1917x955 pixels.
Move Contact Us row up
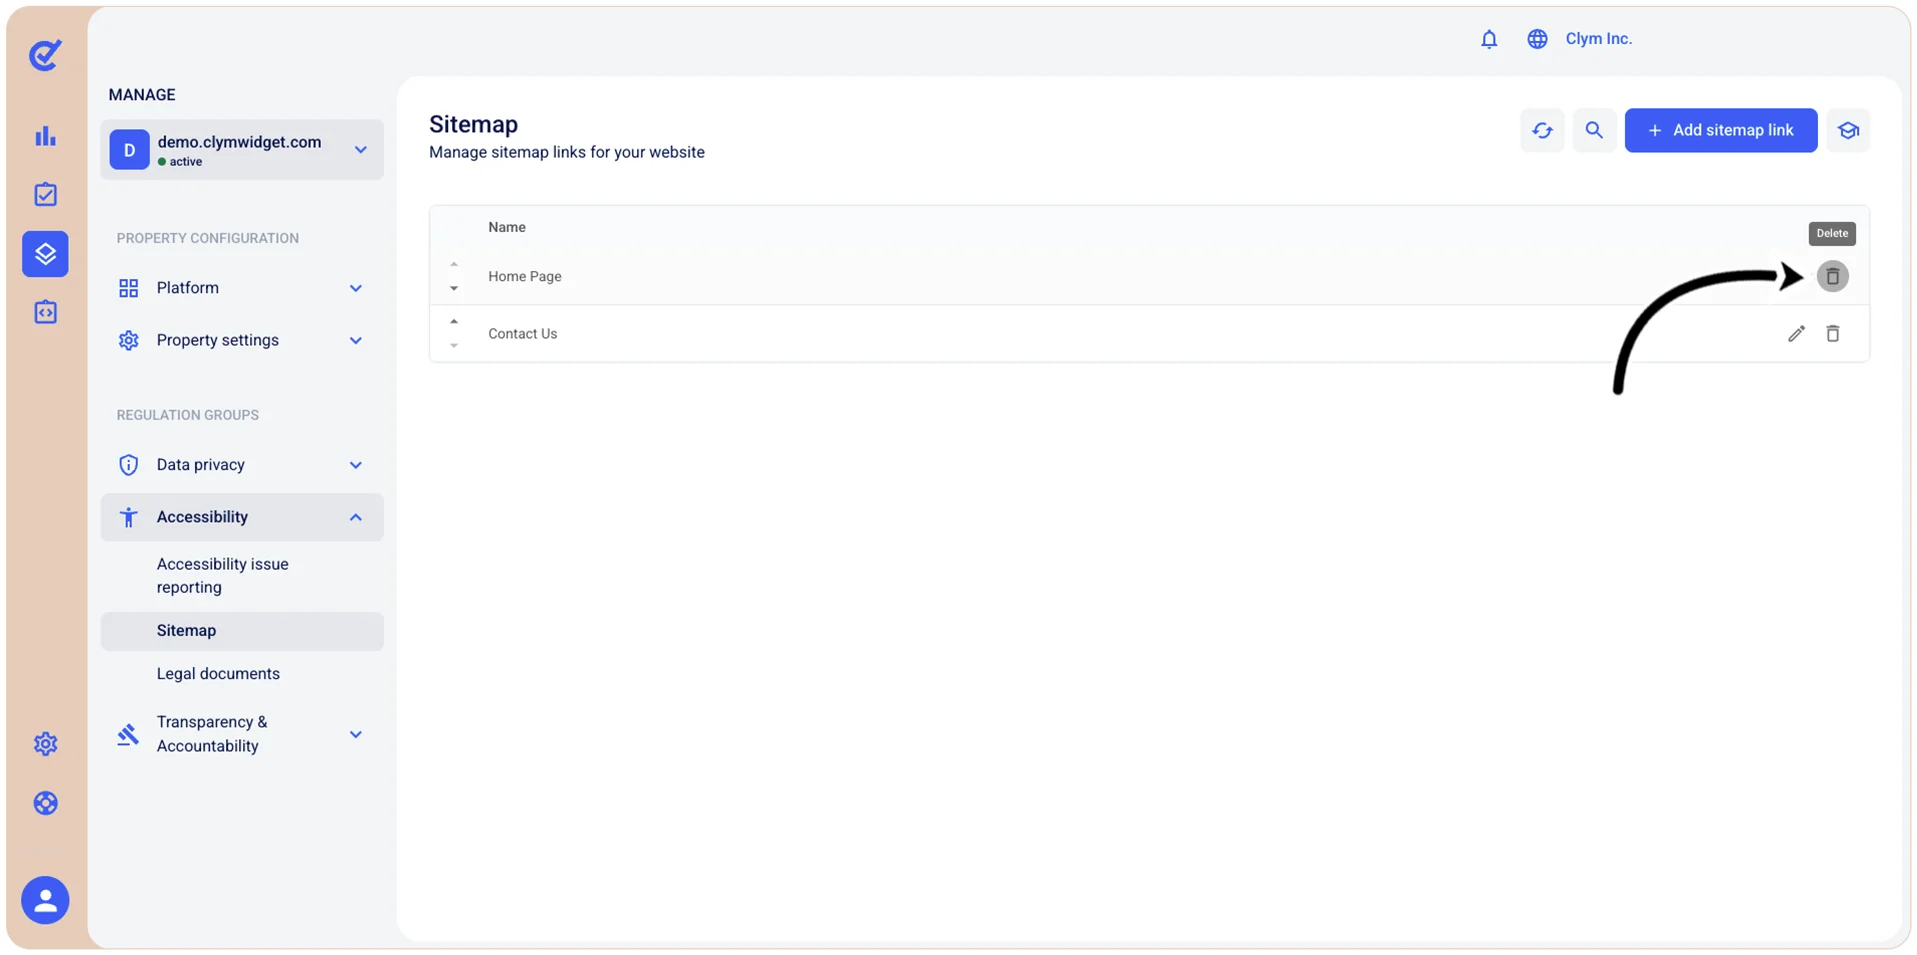(454, 321)
